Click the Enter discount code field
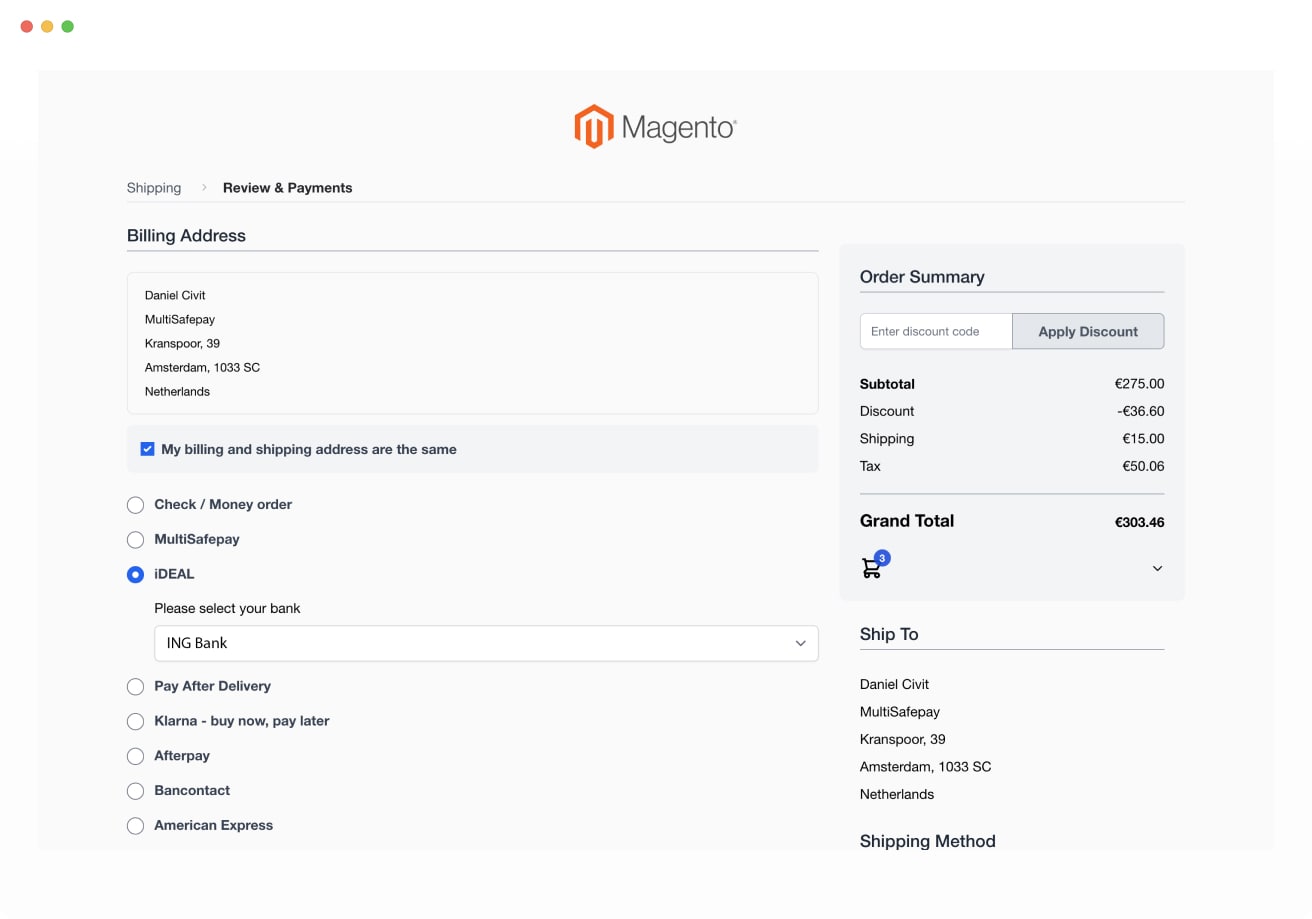1312x919 pixels. click(x=936, y=331)
